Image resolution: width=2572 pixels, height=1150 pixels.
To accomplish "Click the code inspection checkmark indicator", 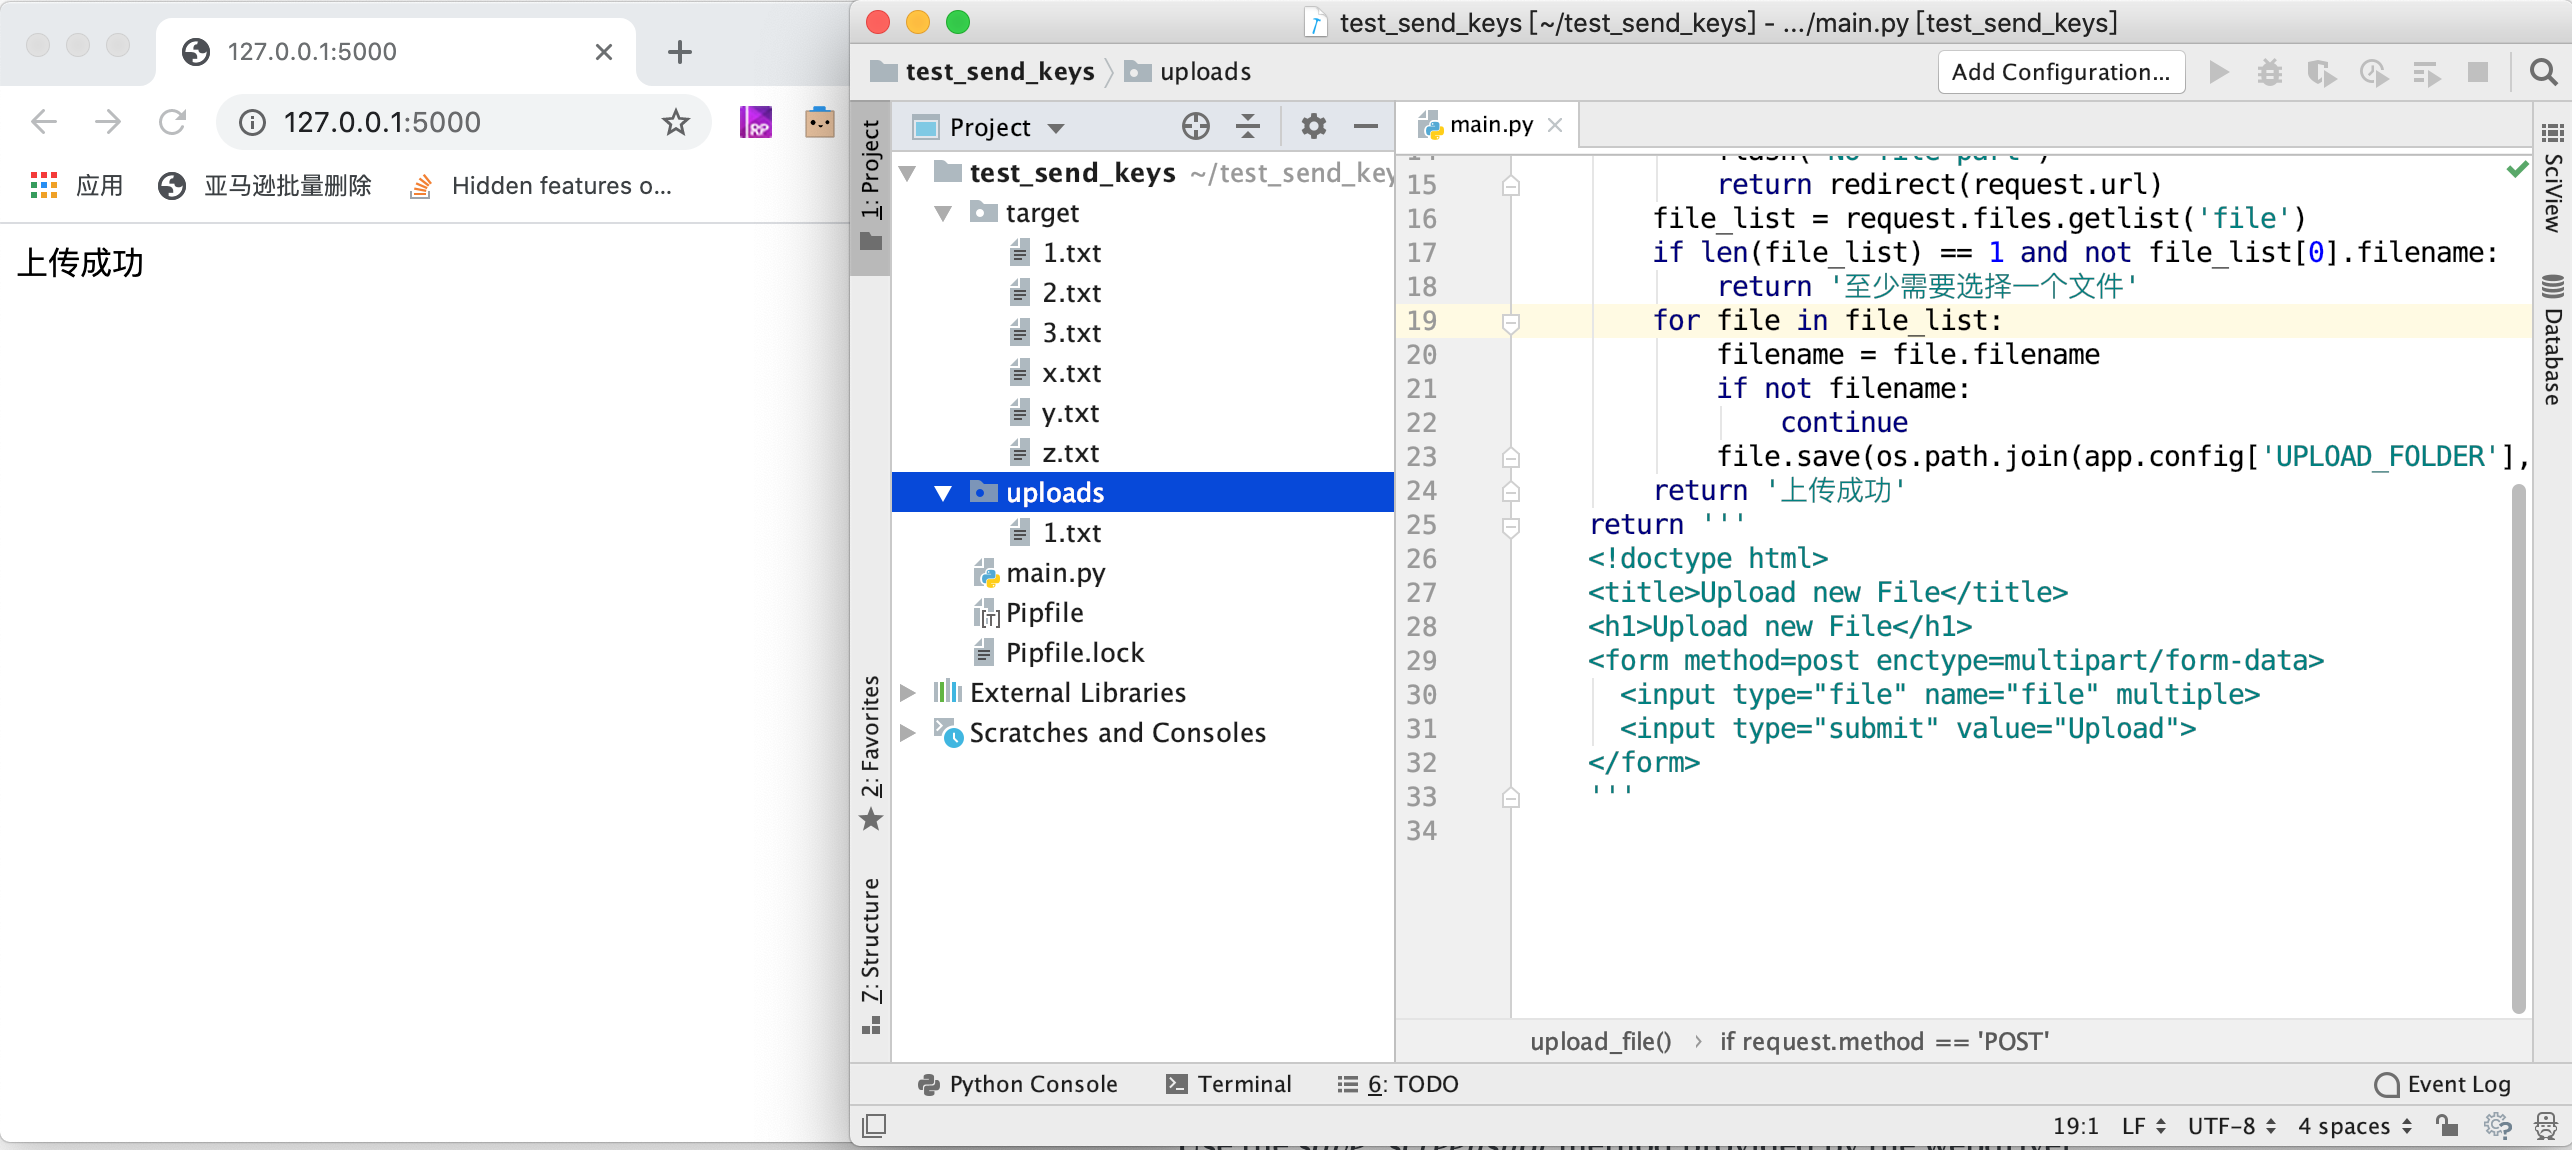I will coord(2517,169).
